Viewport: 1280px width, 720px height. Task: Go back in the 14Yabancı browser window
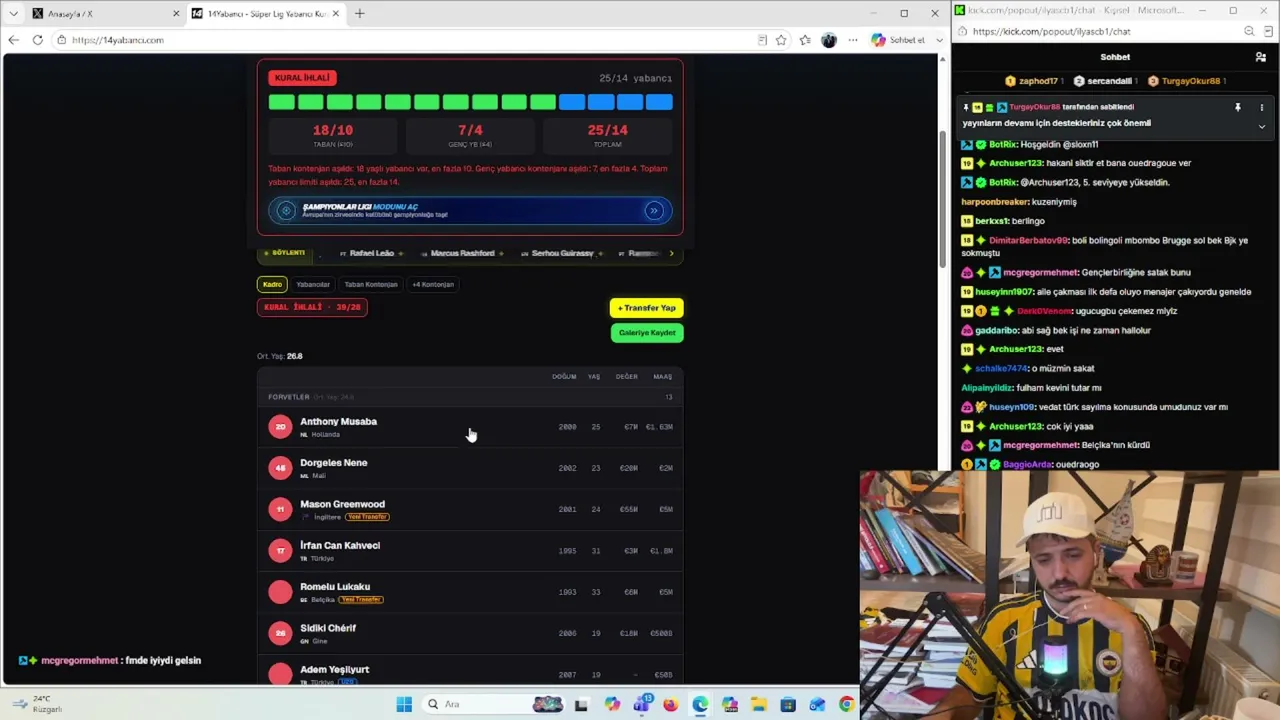pos(13,40)
